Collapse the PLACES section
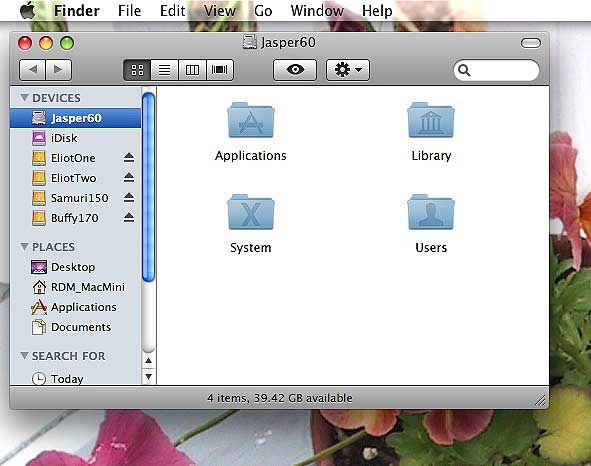Viewport: 591px width, 466px height. click(x=24, y=247)
